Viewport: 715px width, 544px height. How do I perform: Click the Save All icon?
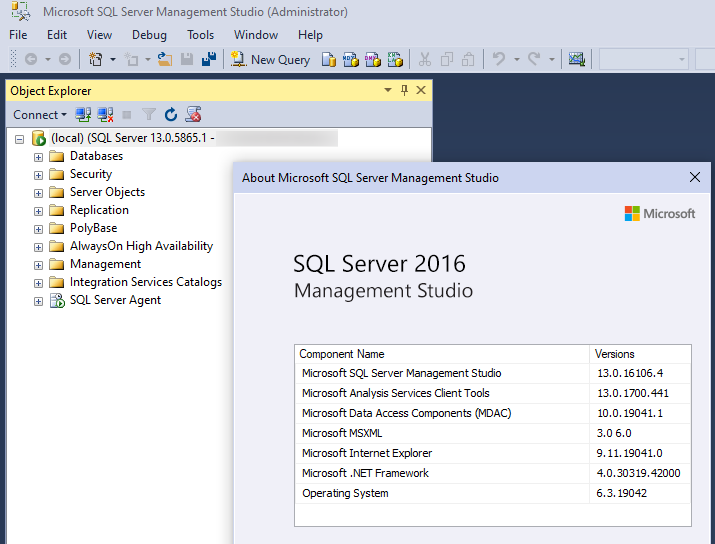coord(209,59)
